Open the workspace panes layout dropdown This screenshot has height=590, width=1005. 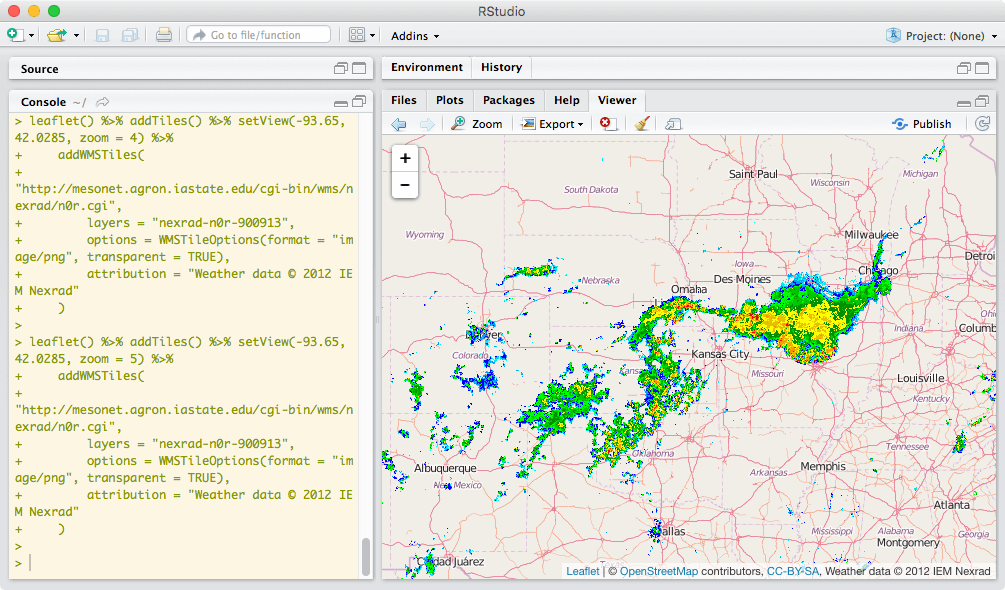click(x=362, y=35)
